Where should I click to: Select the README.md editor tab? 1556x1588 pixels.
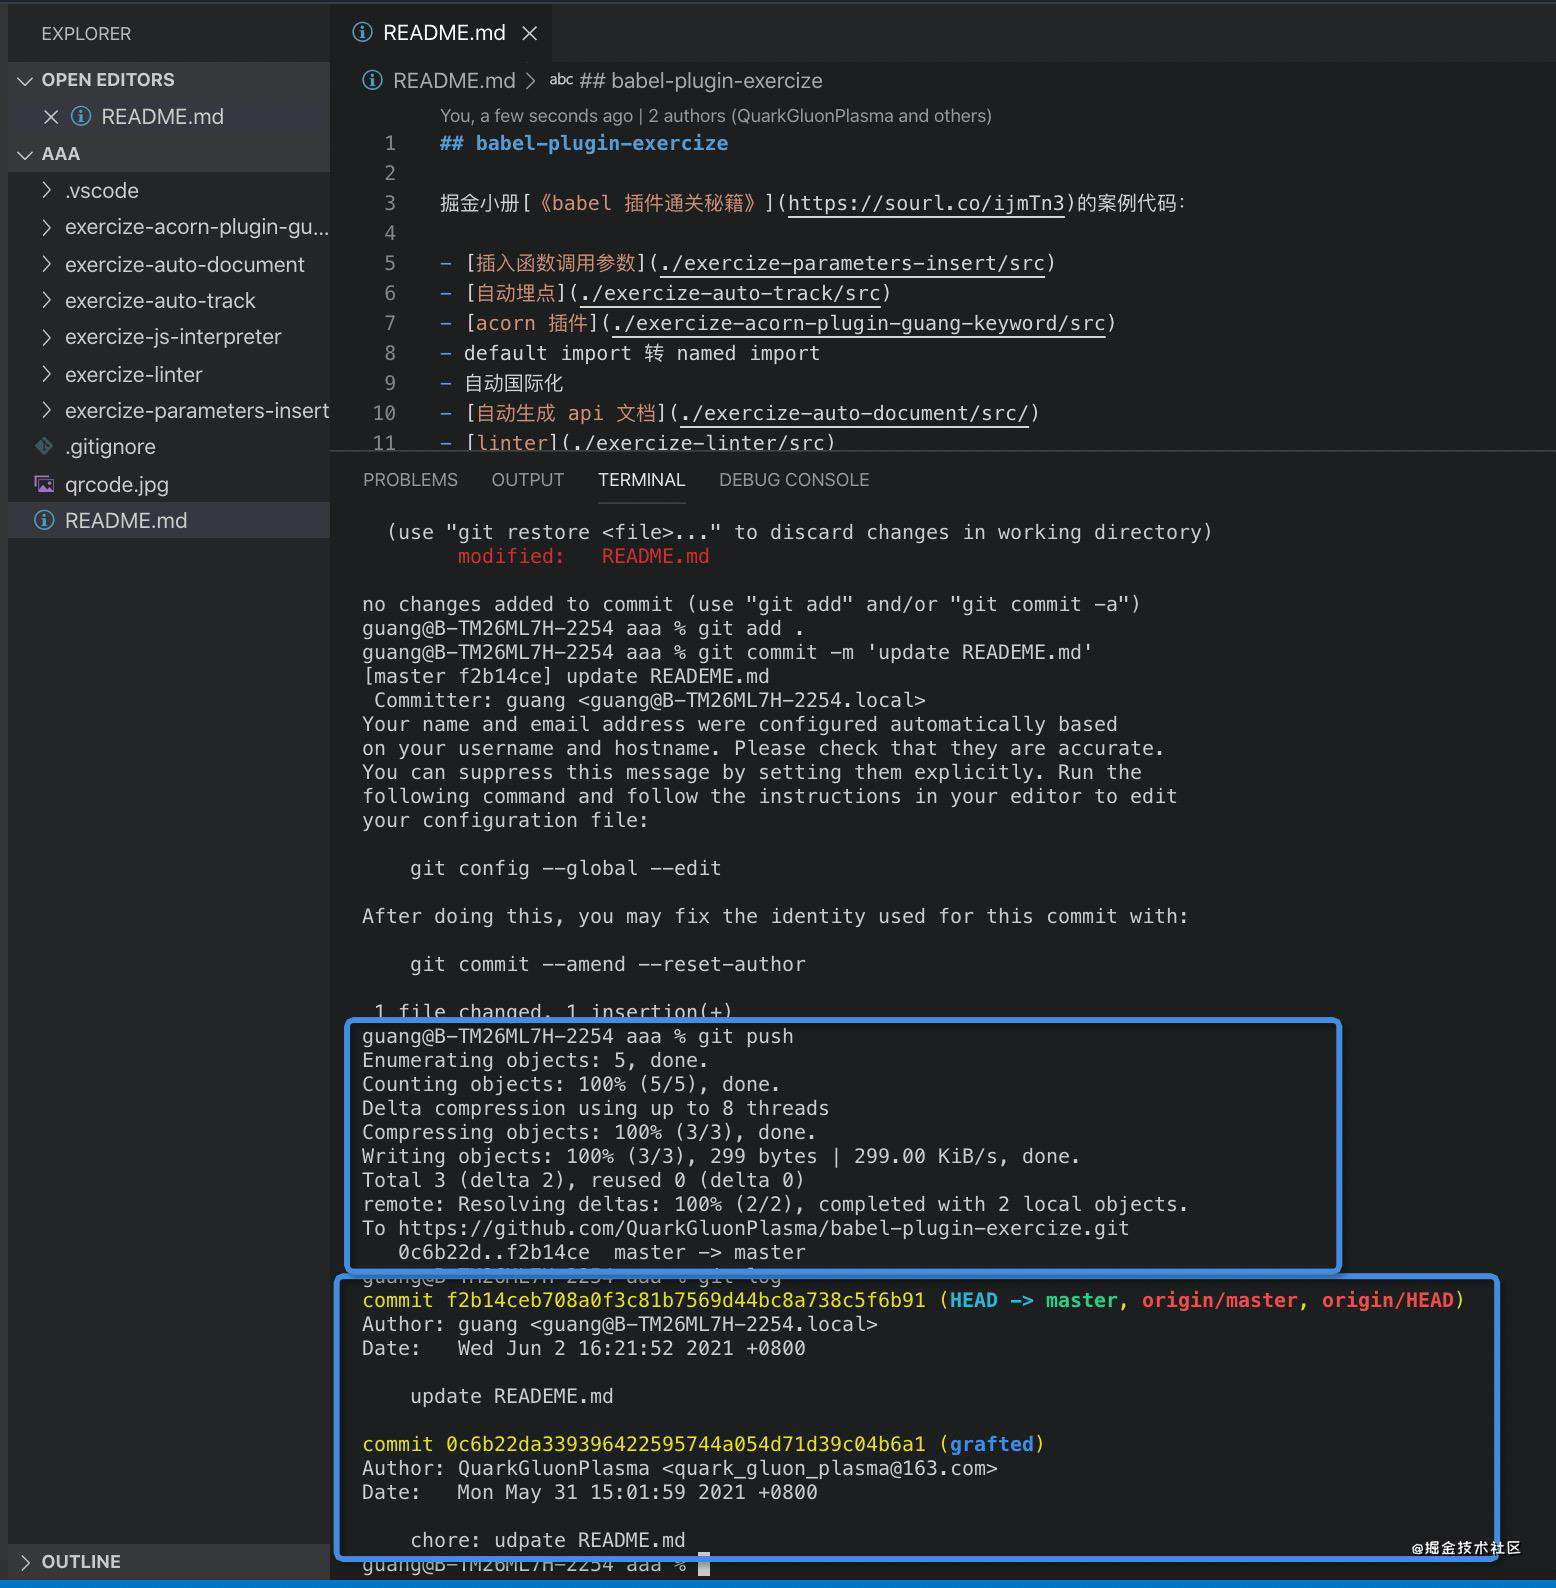click(x=444, y=33)
